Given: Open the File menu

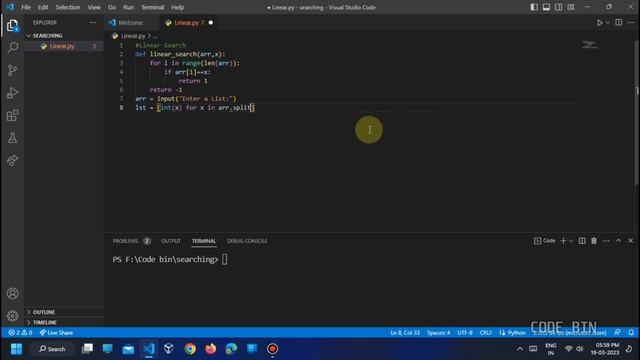Looking at the screenshot, I should (26, 7).
